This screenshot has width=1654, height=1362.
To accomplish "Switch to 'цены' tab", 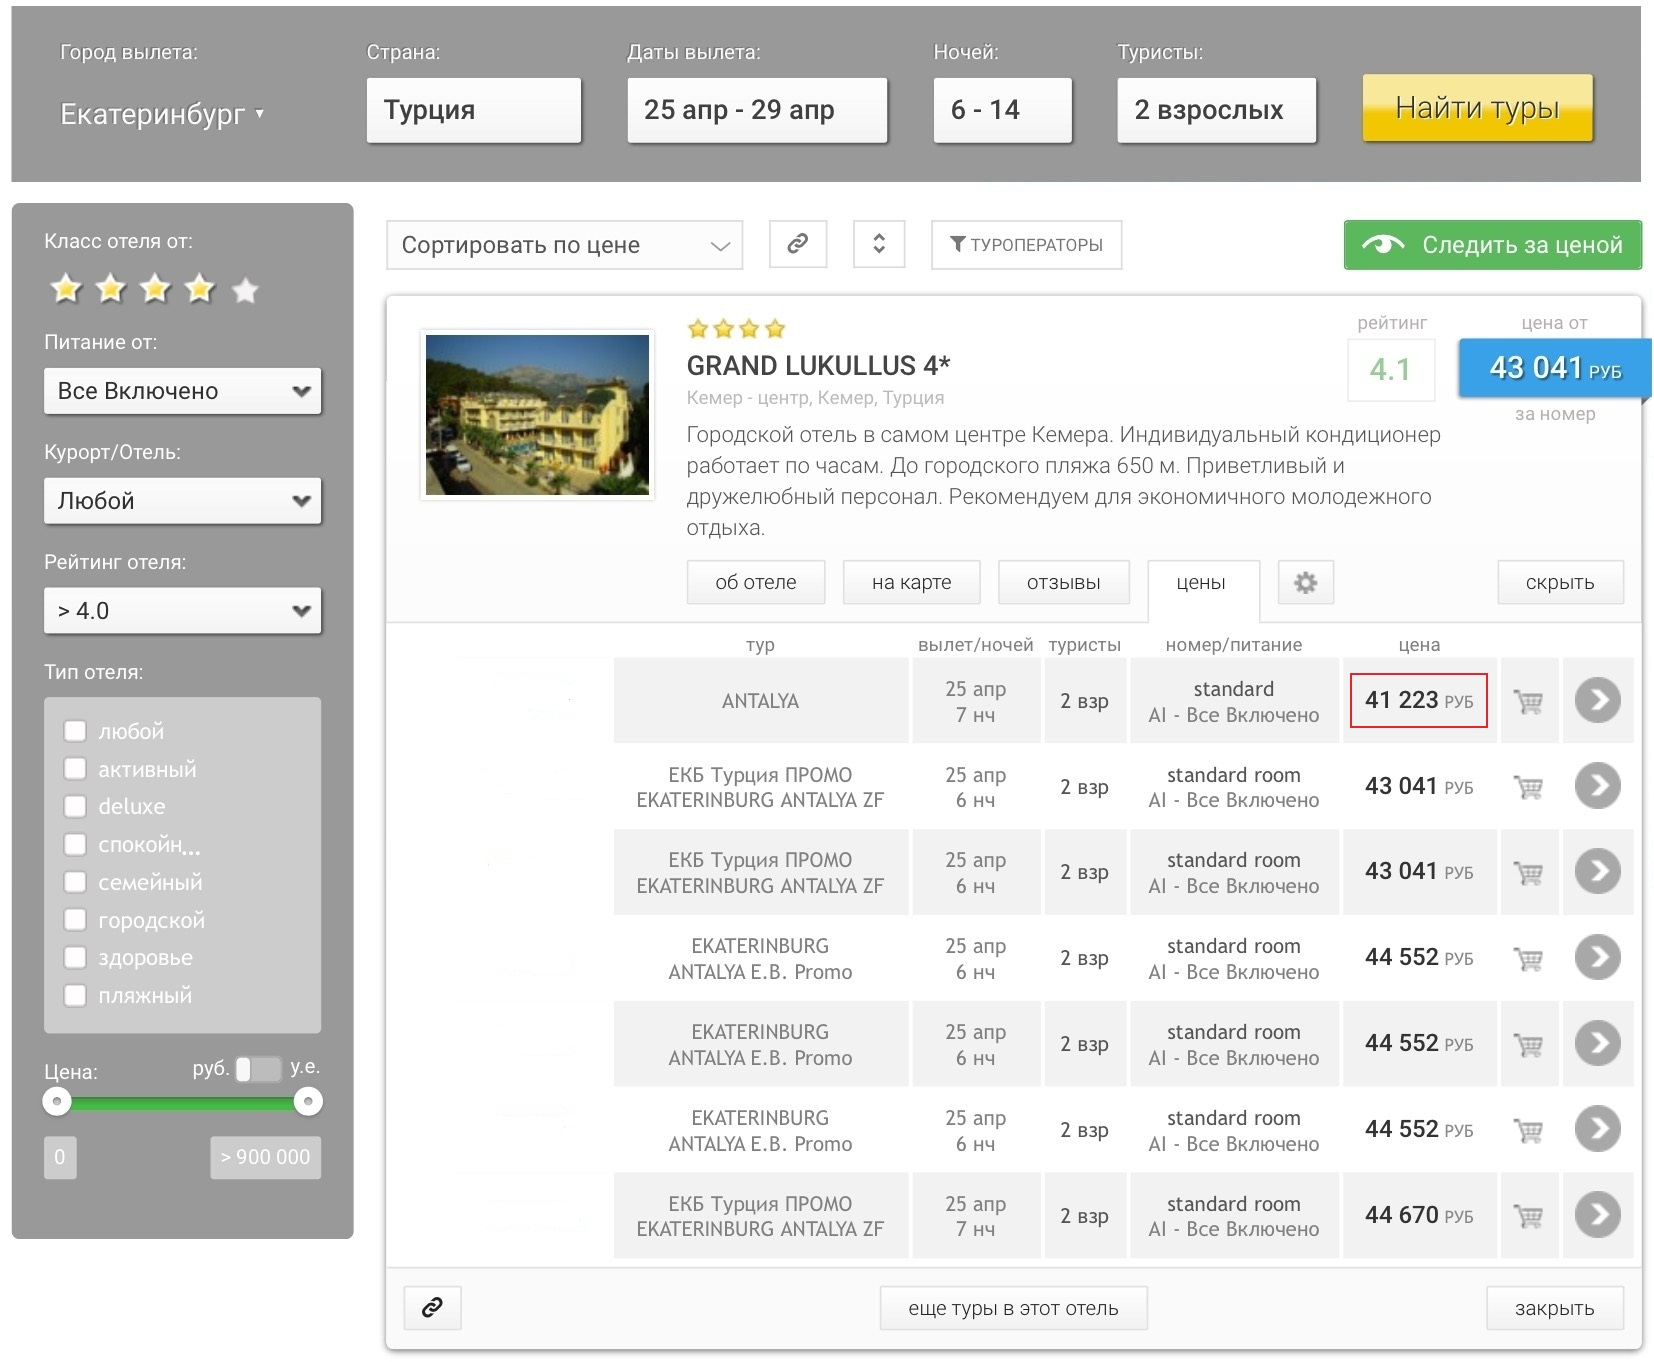I will click(1201, 583).
